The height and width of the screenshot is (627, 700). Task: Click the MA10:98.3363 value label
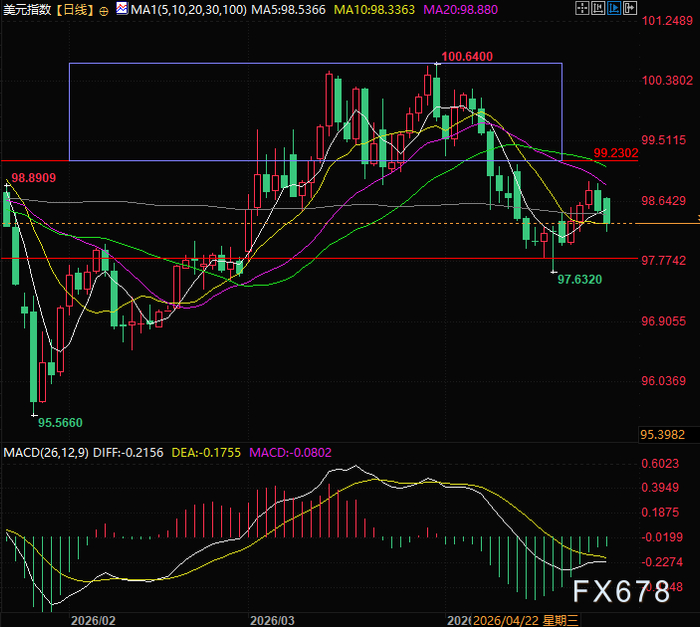374,9
